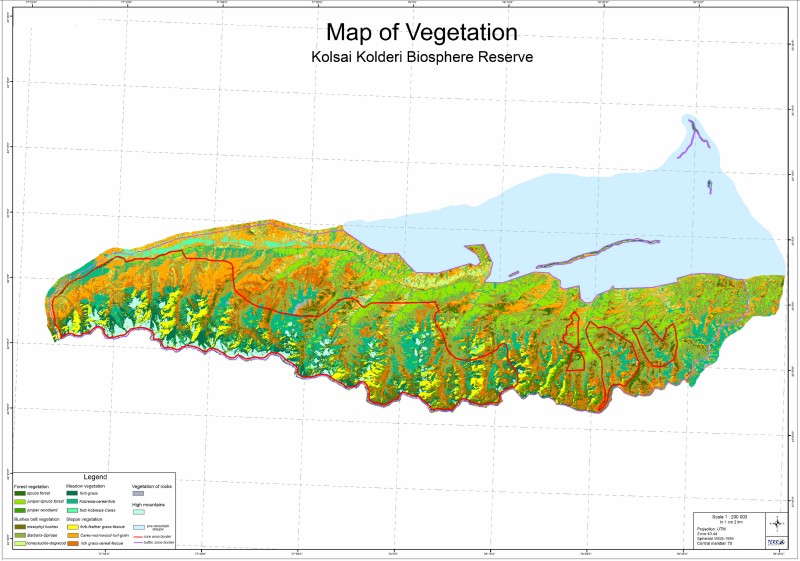Click the 'in 1 cm 2 km' scale text
800x561 pixels.
[x=731, y=522]
